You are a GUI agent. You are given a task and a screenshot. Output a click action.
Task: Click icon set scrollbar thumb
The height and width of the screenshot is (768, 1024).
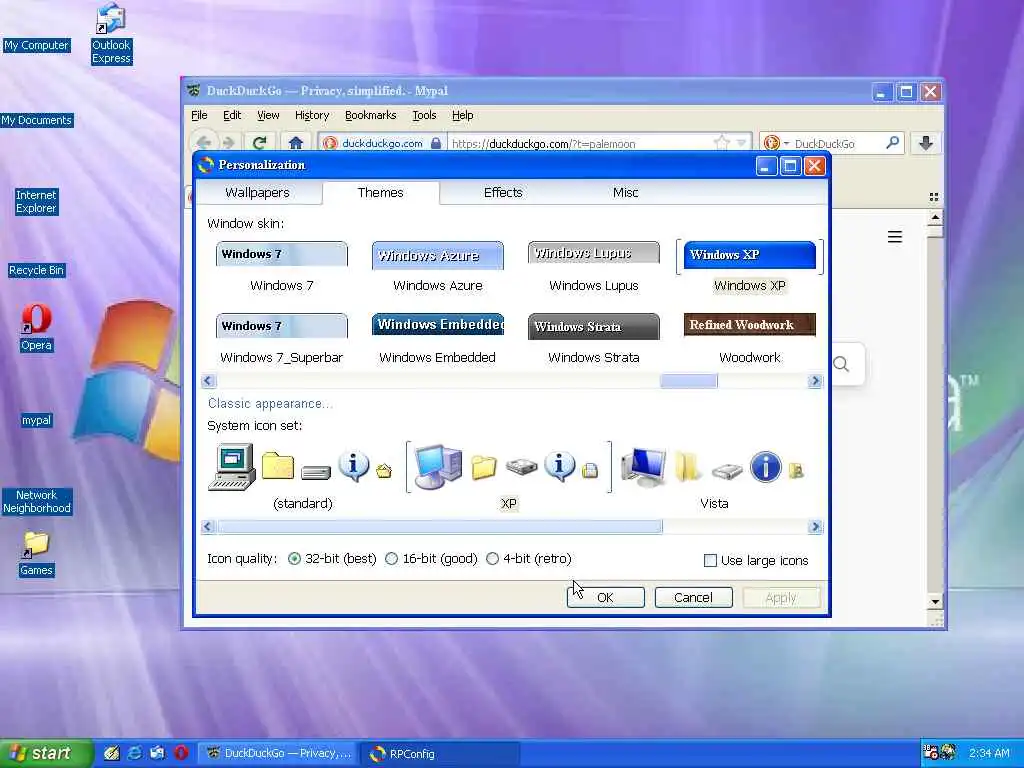coord(440,526)
